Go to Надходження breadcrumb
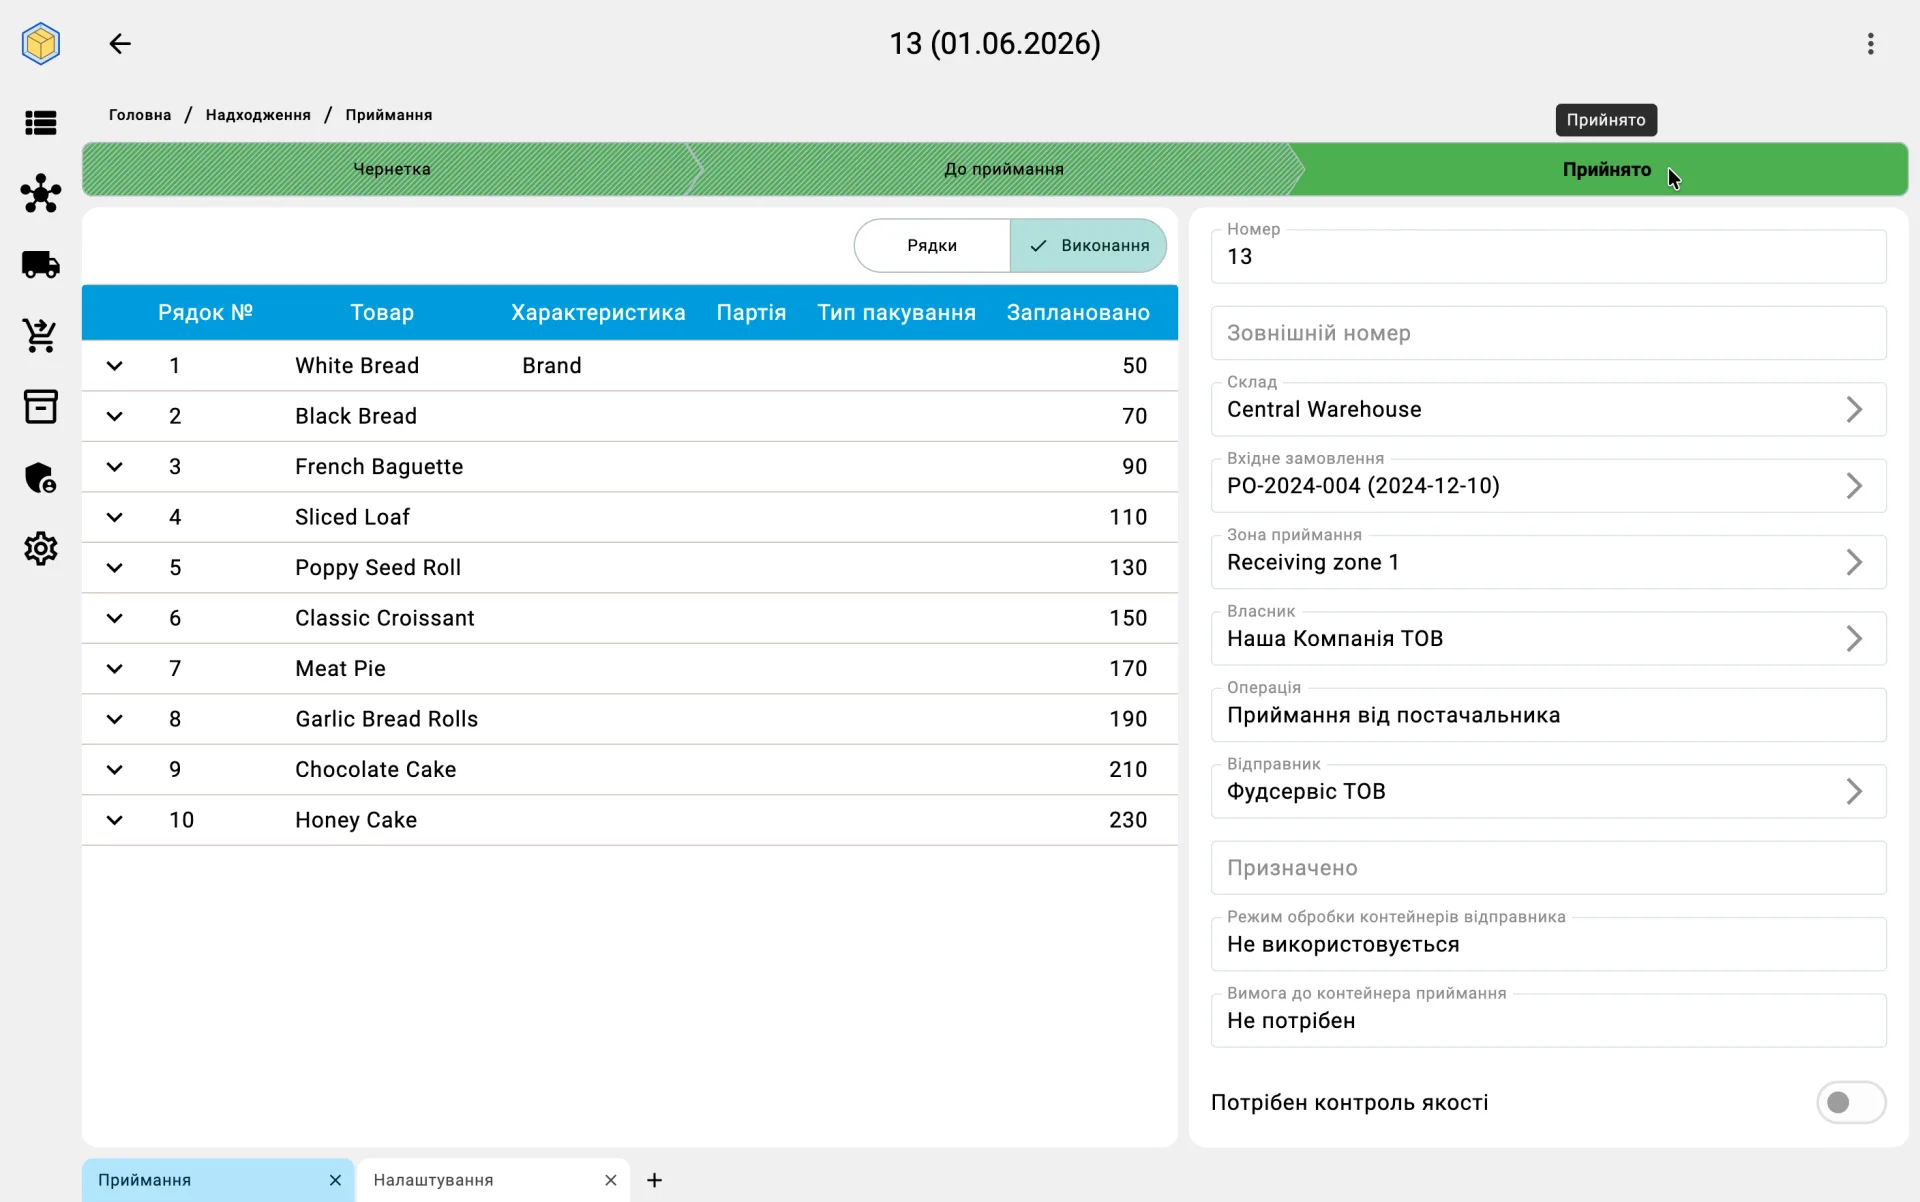Image resolution: width=1920 pixels, height=1202 pixels. click(x=258, y=115)
